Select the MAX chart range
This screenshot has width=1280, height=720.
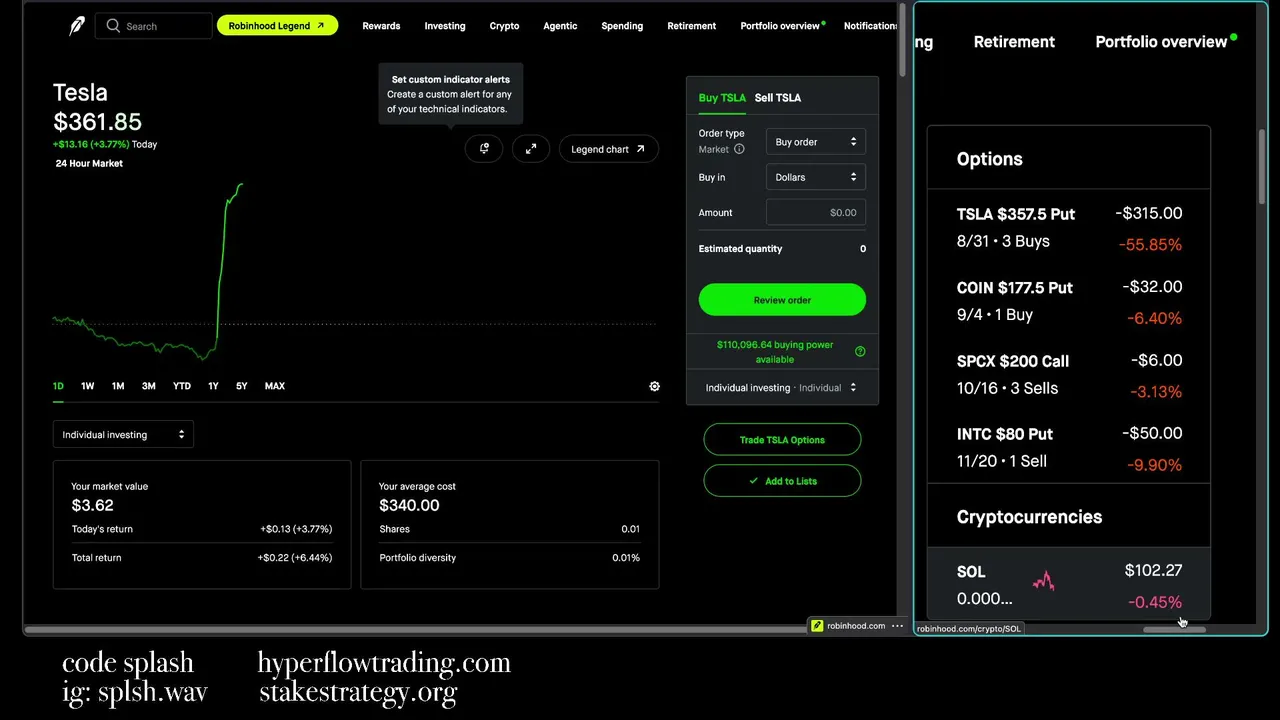coord(275,386)
